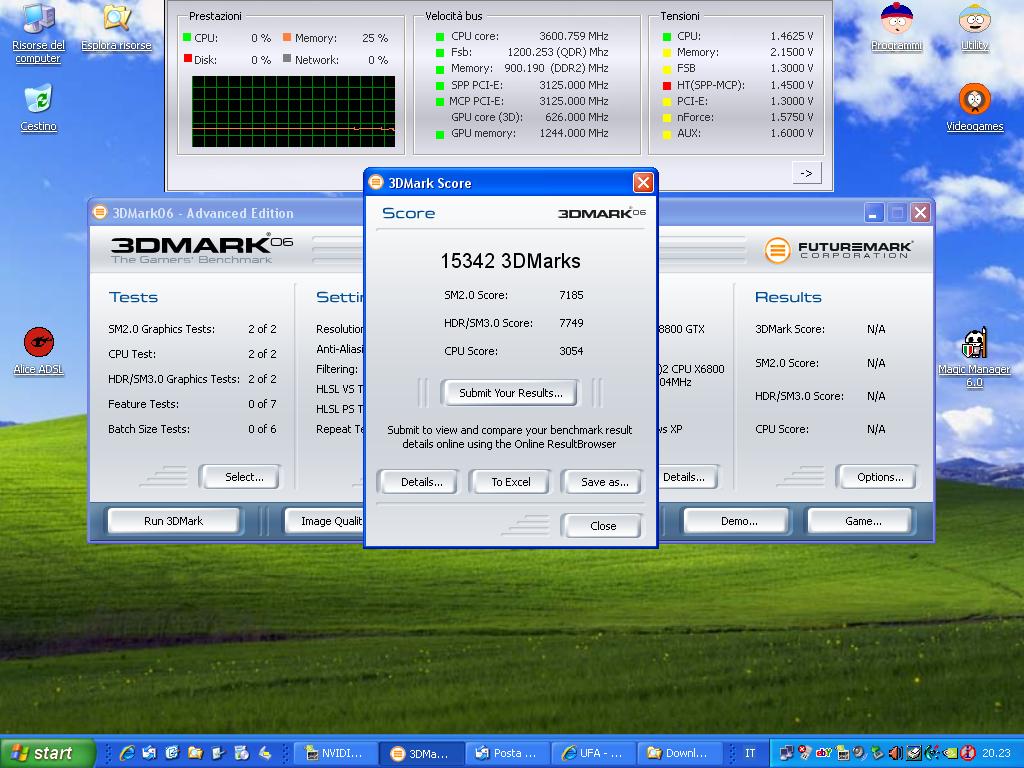Open the Alice ADSL desktop shortcut

point(39,351)
